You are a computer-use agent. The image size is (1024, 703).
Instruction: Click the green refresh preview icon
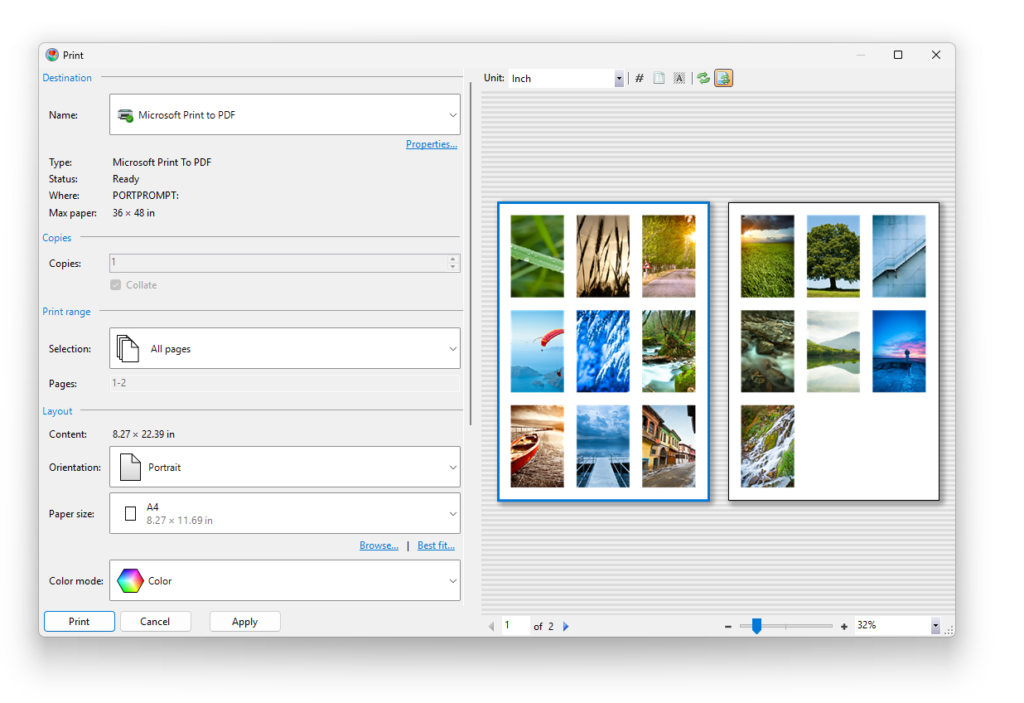tap(704, 78)
